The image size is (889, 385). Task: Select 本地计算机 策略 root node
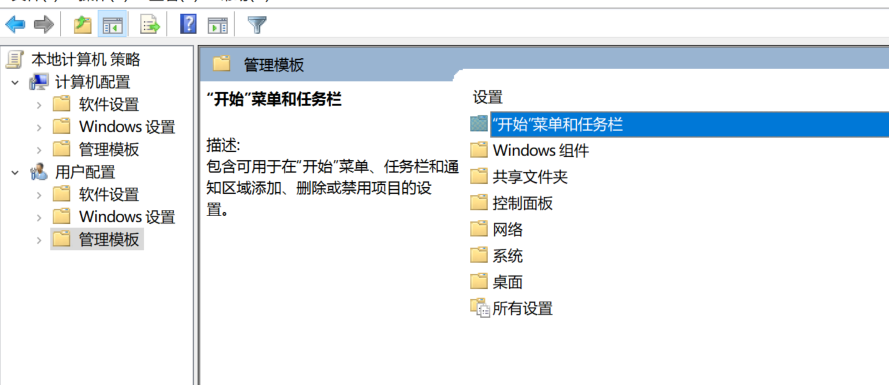tap(85, 60)
